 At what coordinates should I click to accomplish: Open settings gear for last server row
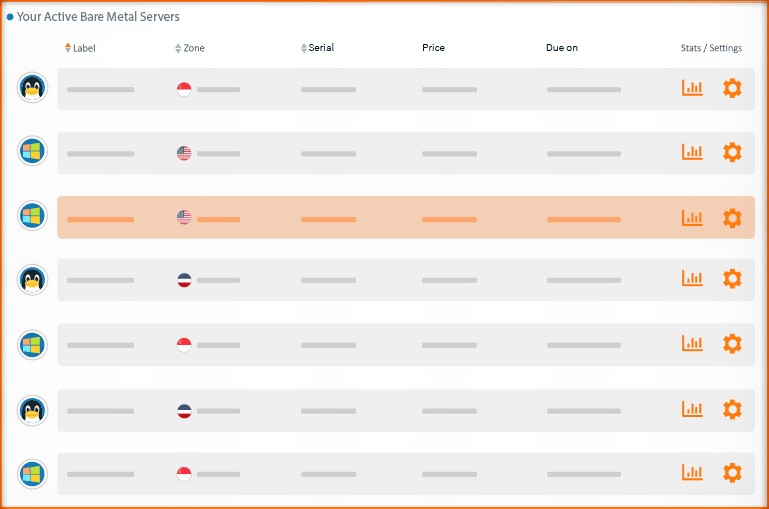(732, 473)
